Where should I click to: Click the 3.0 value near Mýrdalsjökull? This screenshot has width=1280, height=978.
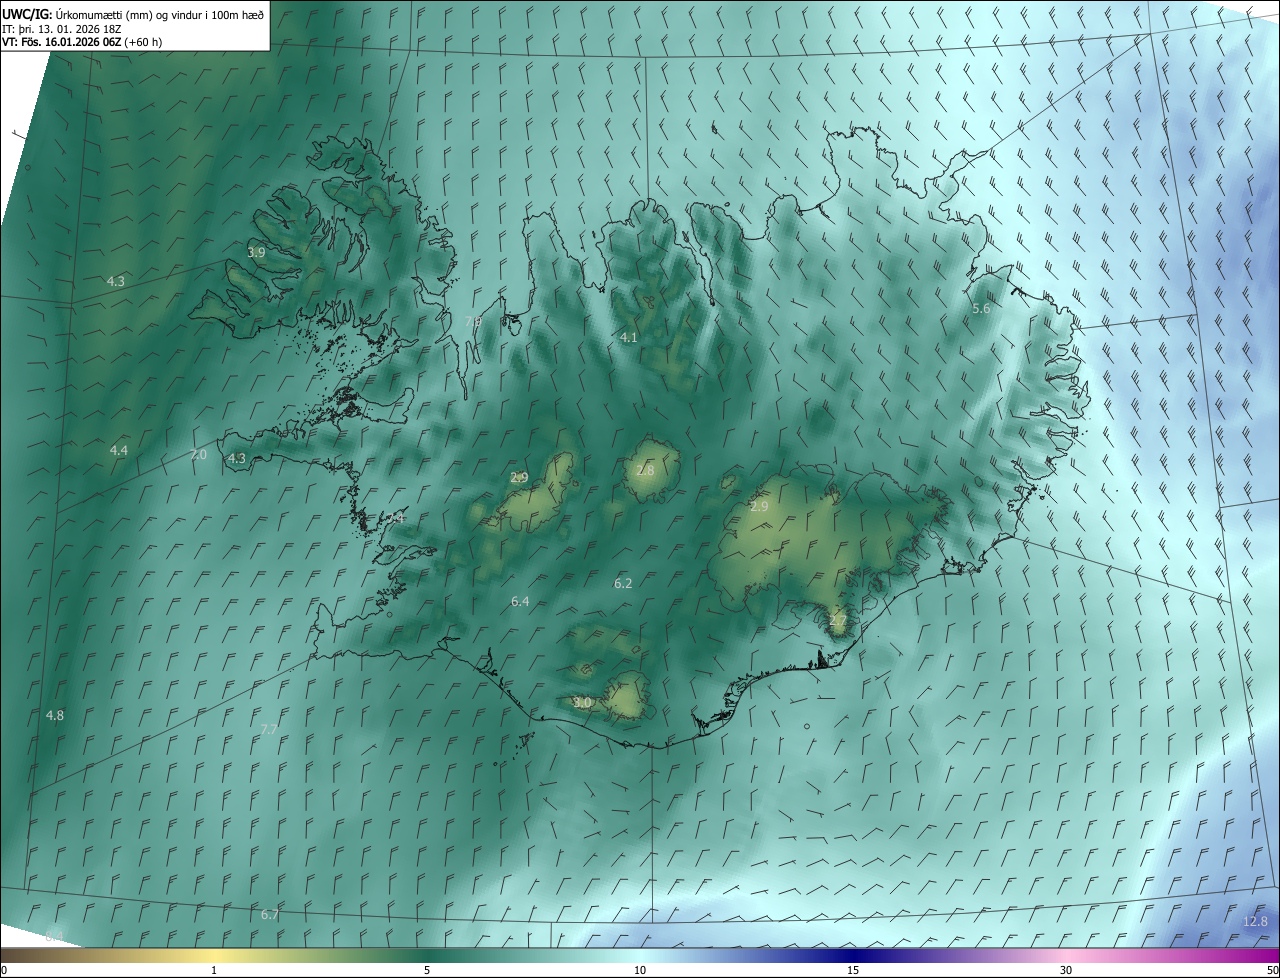[x=582, y=703]
